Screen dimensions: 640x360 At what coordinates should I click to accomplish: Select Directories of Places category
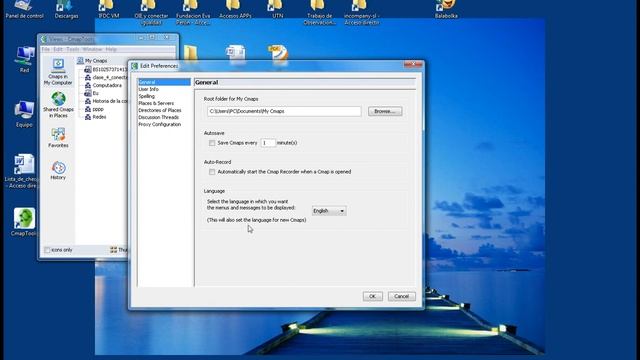160,110
